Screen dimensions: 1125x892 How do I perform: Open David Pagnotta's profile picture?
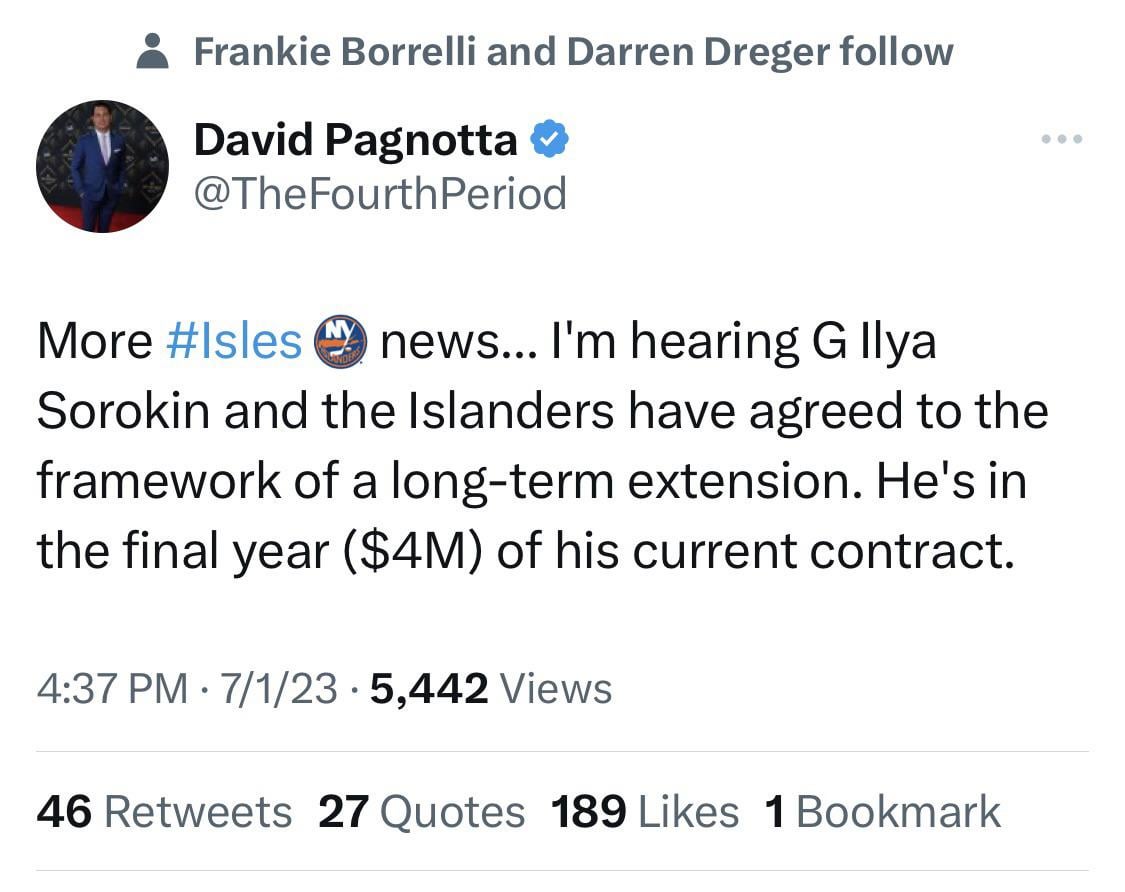tap(102, 166)
